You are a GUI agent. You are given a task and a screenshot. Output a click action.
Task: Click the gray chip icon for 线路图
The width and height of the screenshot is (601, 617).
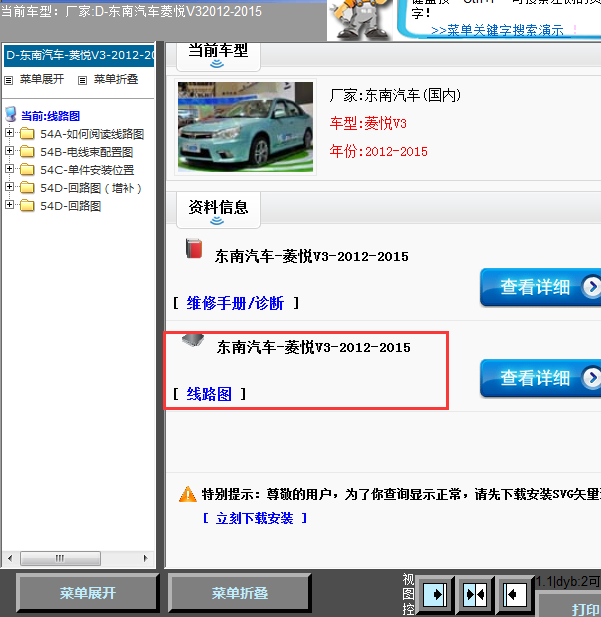tap(193, 340)
